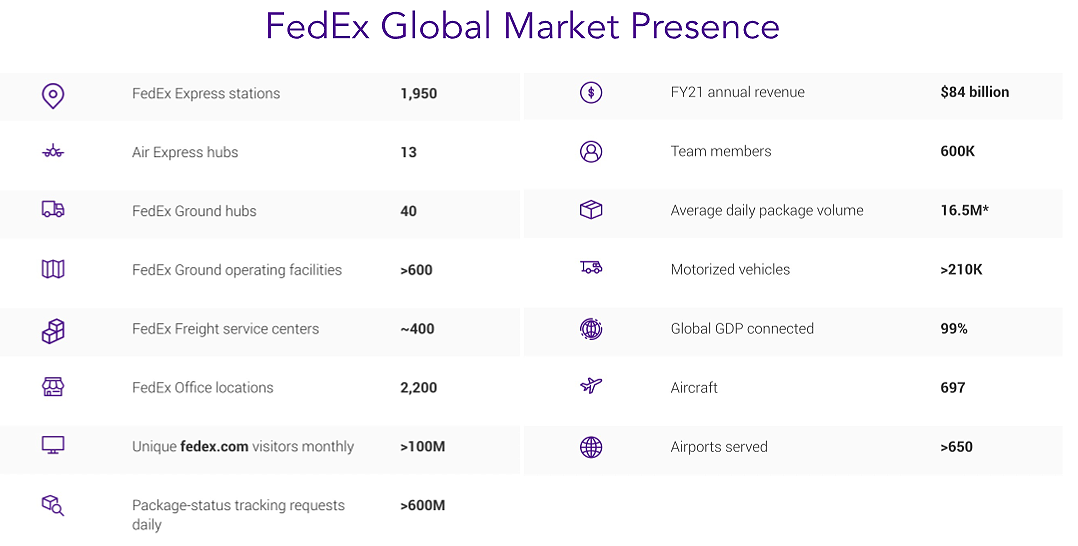
Task: Click the bold fedex.com text
Action: pyautogui.click(x=214, y=446)
